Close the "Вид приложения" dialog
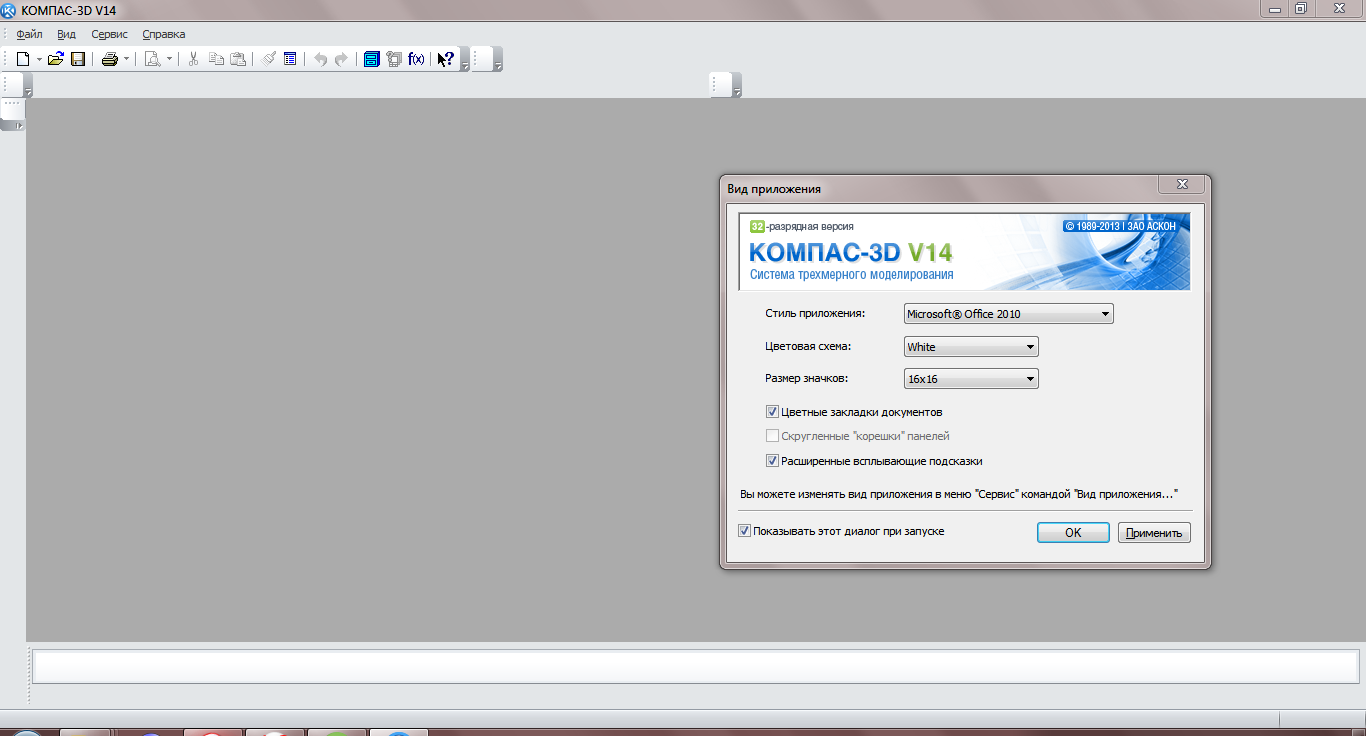 1181,185
